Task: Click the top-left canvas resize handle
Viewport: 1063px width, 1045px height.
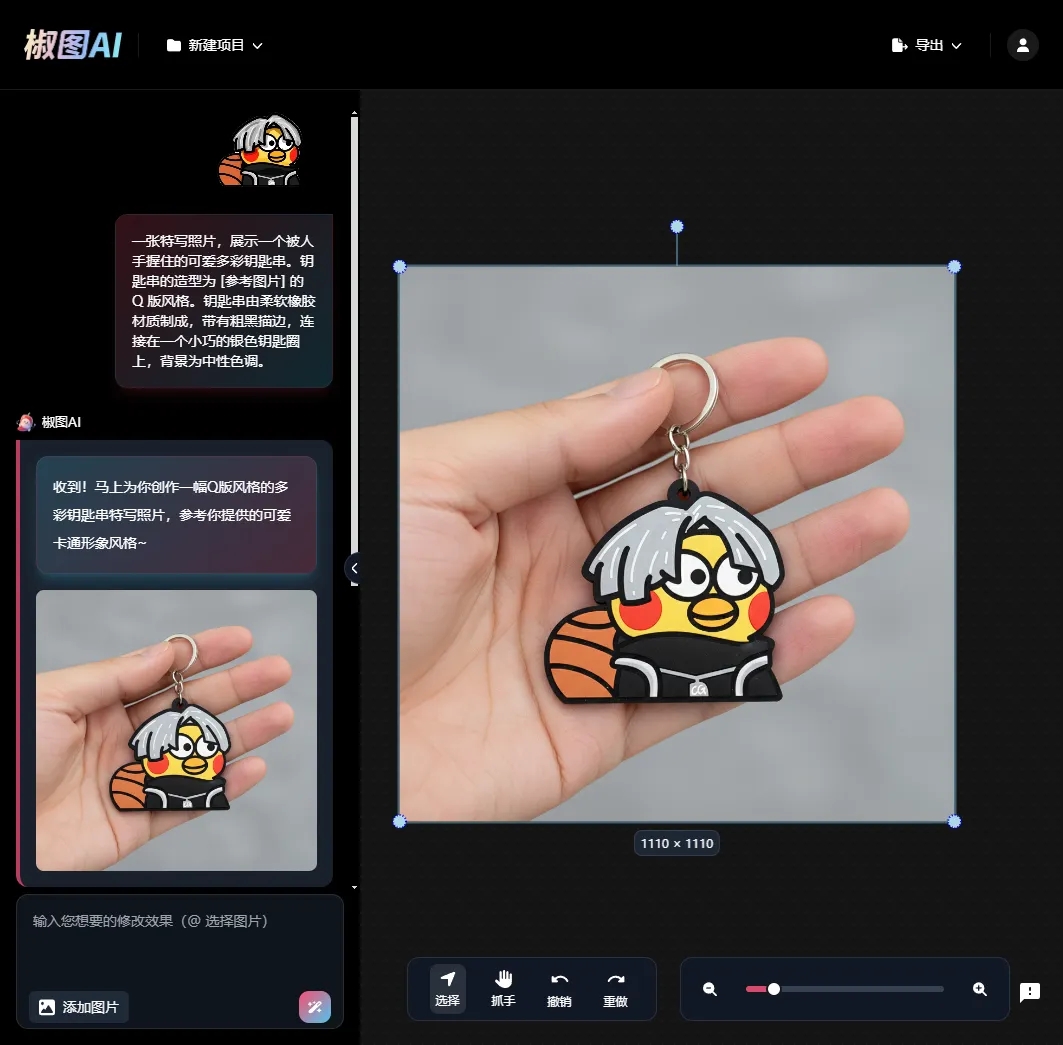Action: coord(400,267)
